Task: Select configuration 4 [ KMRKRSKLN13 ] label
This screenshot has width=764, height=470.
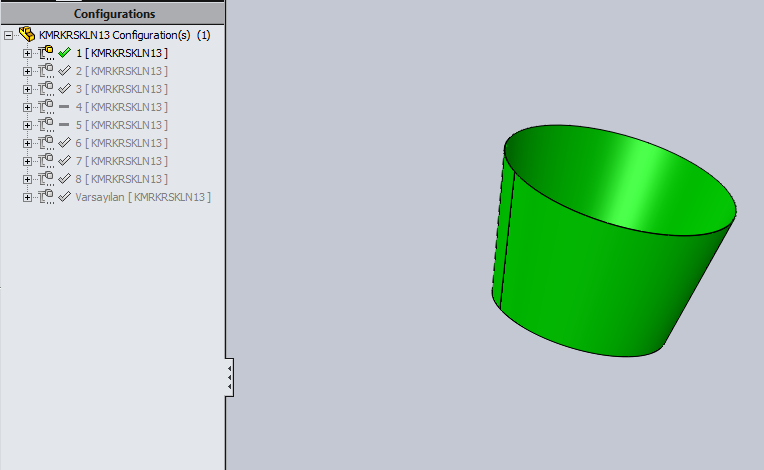Action: 122,107
